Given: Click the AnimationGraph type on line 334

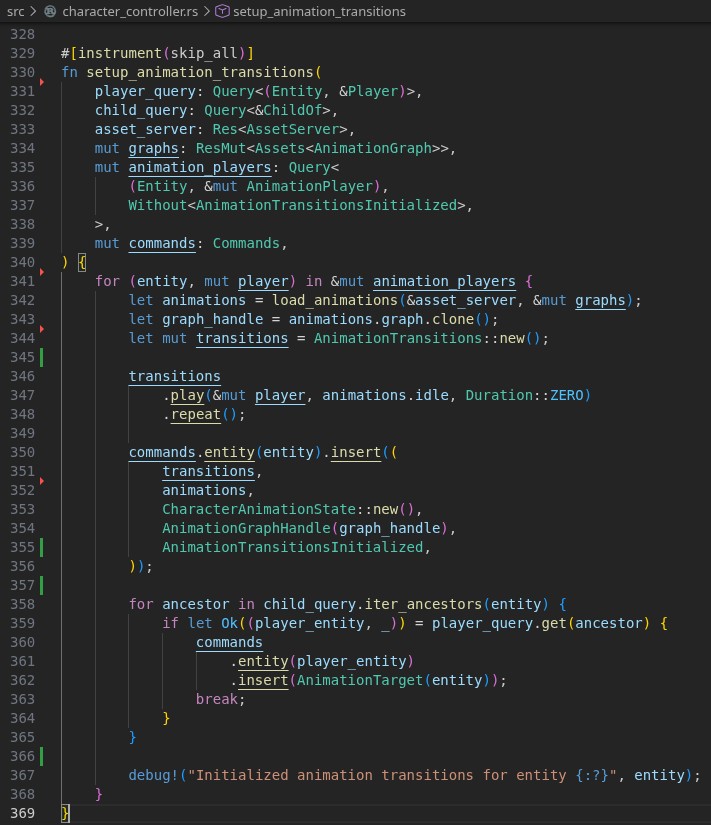Looking at the screenshot, I should coord(373,148).
